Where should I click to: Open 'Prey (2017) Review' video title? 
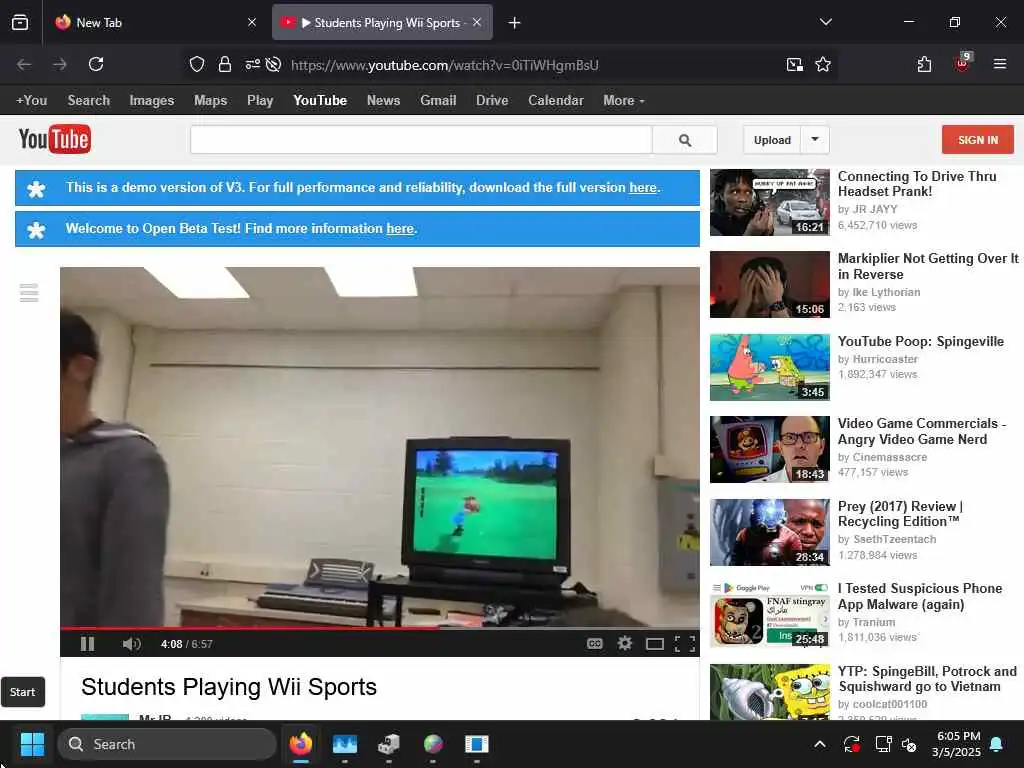(x=901, y=513)
